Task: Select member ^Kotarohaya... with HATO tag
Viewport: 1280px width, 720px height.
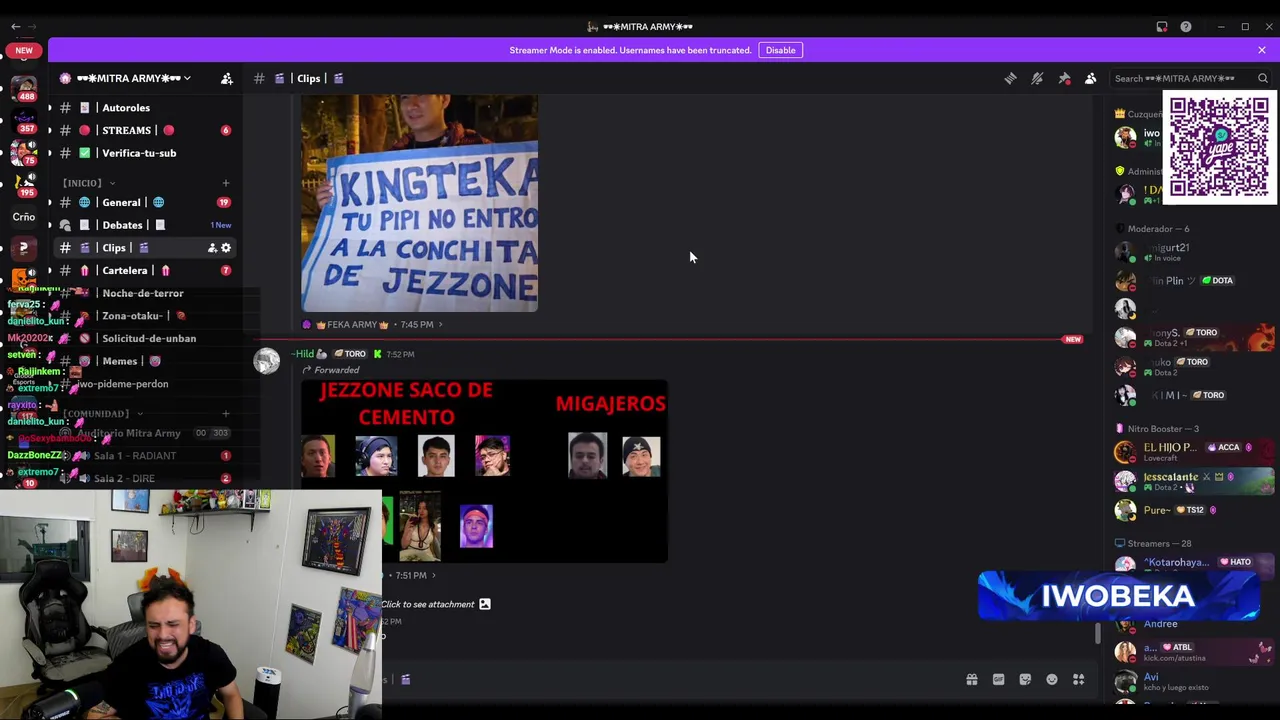Action: pos(1195,566)
